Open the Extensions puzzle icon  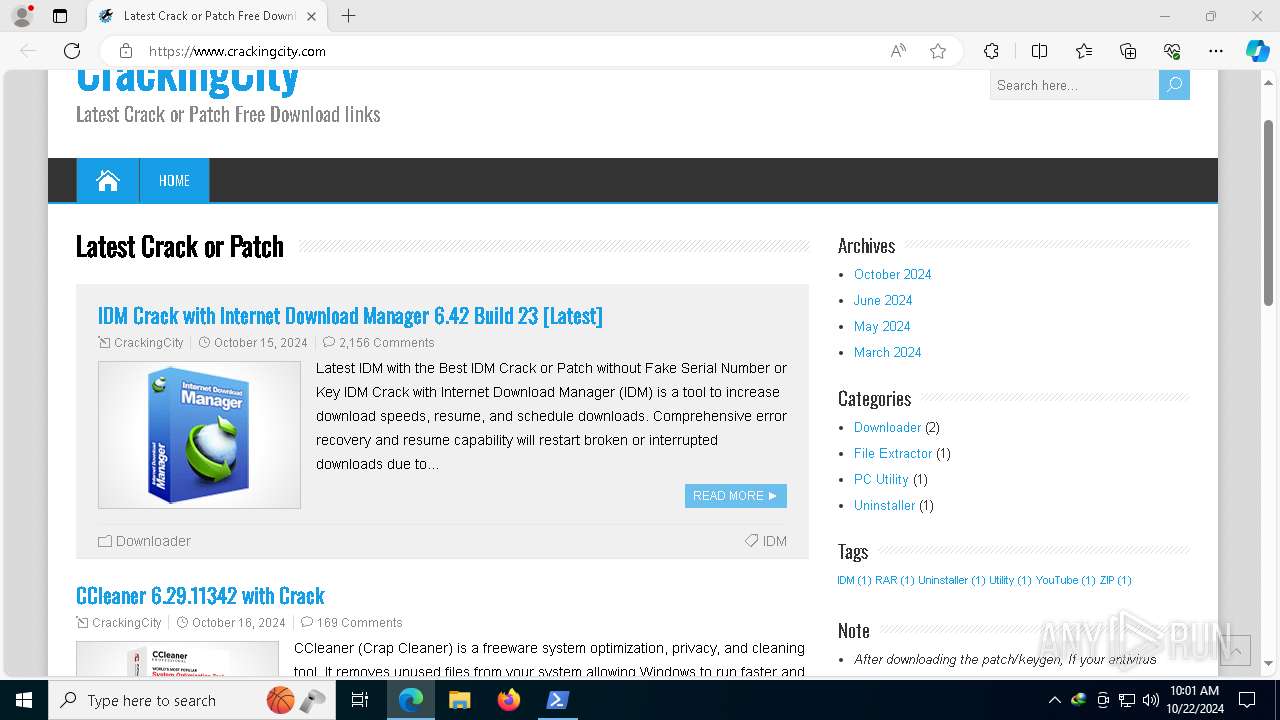click(x=991, y=51)
